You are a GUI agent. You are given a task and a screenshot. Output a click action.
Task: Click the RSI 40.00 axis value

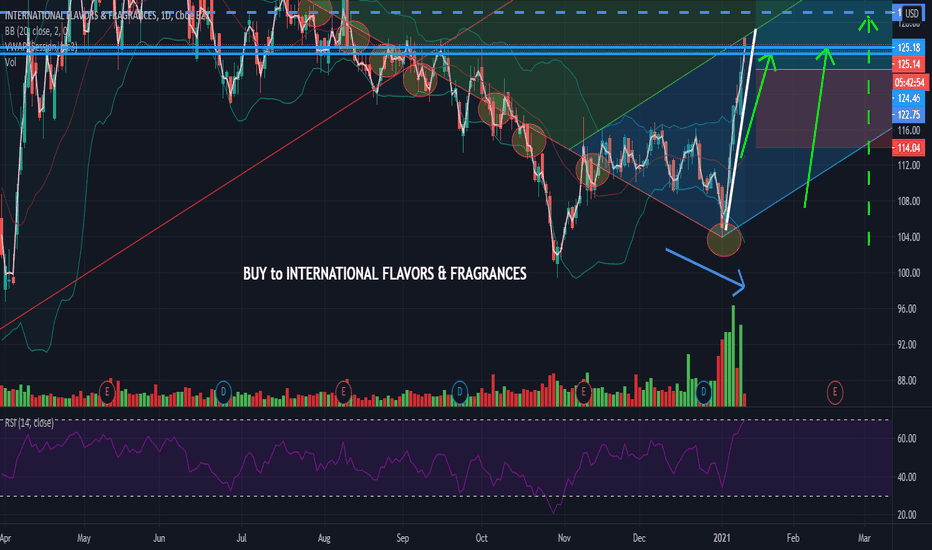point(906,477)
